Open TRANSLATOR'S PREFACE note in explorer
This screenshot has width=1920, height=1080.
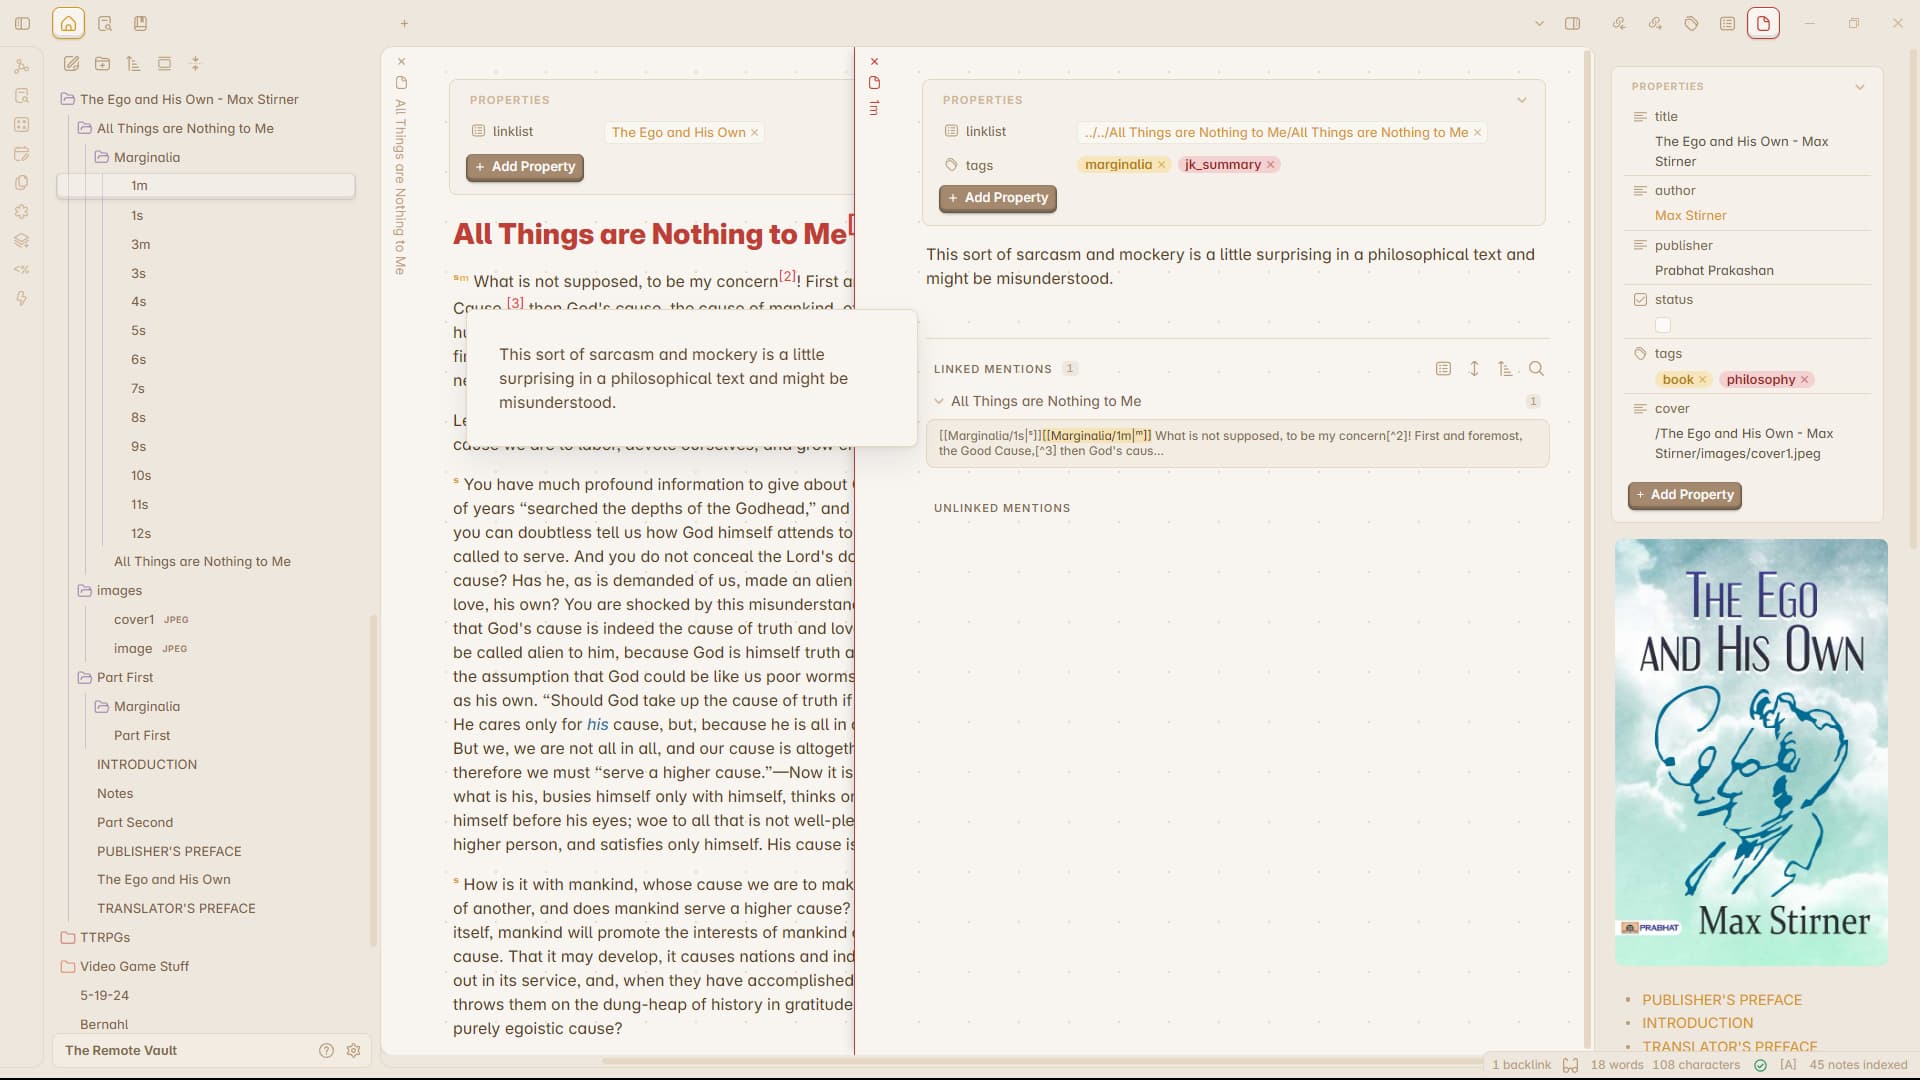[x=176, y=908]
